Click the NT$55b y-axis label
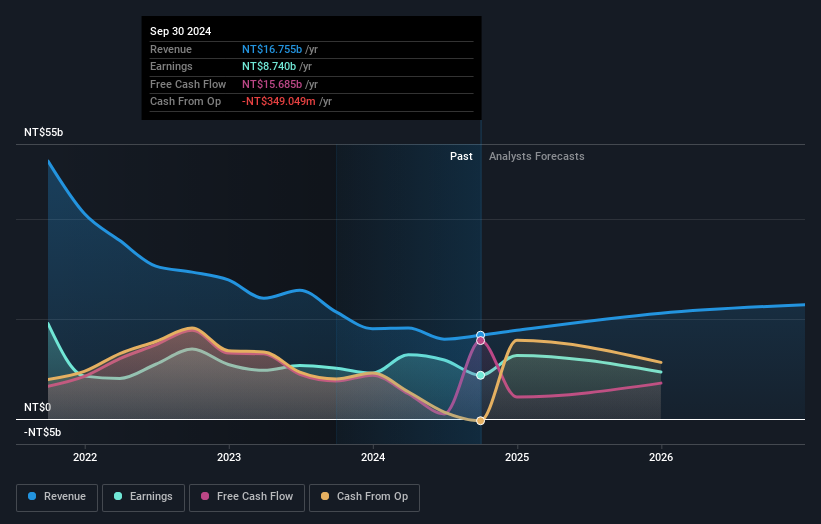This screenshot has height=524, width=821. [x=43, y=132]
